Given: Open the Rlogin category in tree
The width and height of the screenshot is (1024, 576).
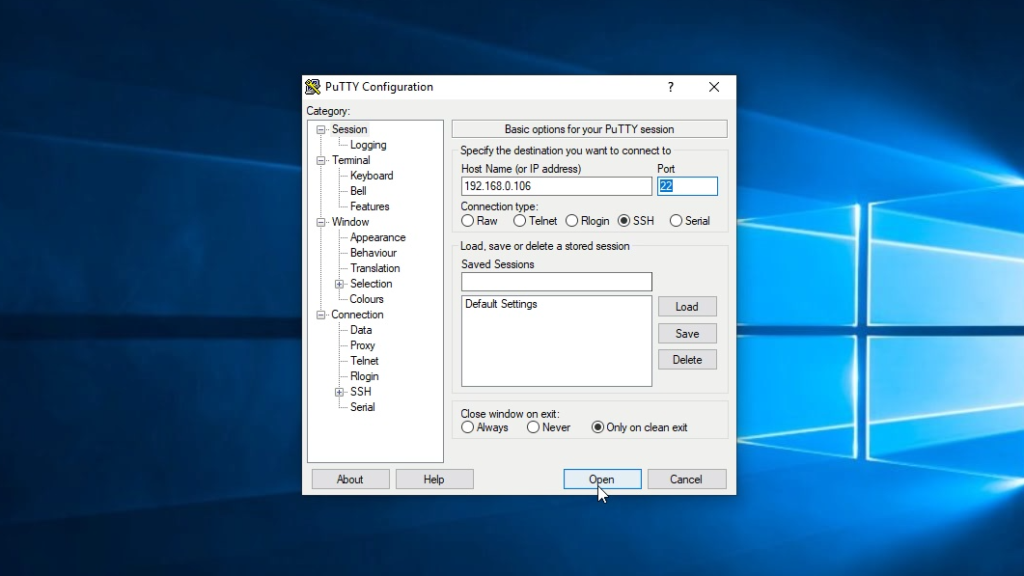Looking at the screenshot, I should click(x=364, y=376).
